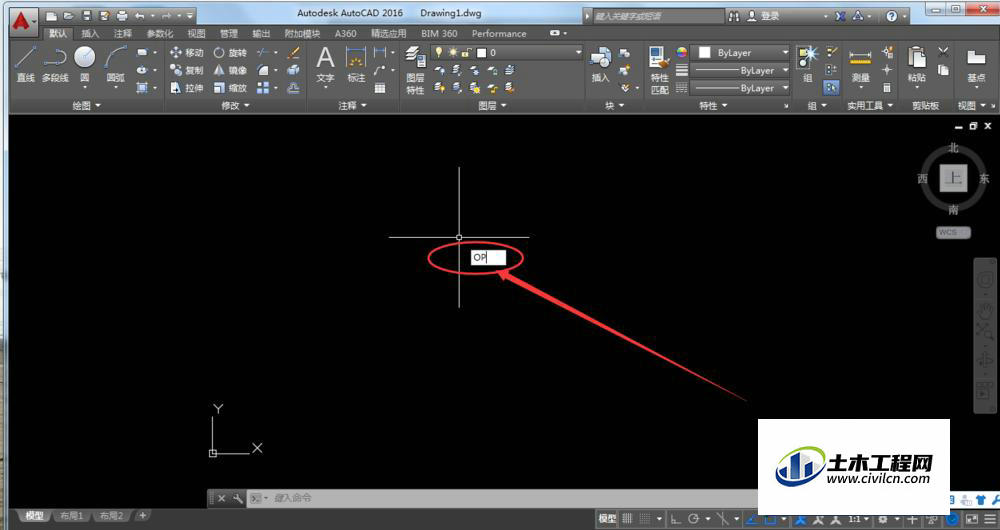The width and height of the screenshot is (1000, 530).
Task: Click the Print icon in quick access toolbar
Action: click(x=122, y=15)
